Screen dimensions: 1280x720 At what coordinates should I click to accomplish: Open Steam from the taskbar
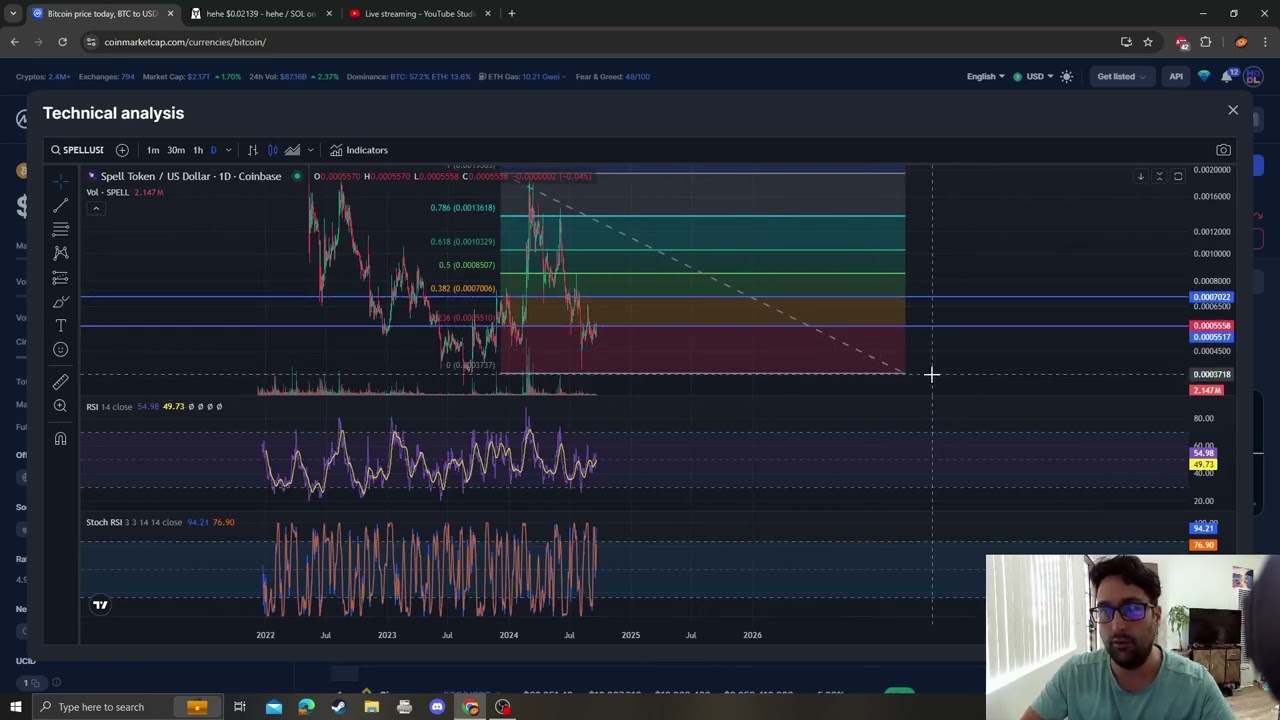[338, 707]
